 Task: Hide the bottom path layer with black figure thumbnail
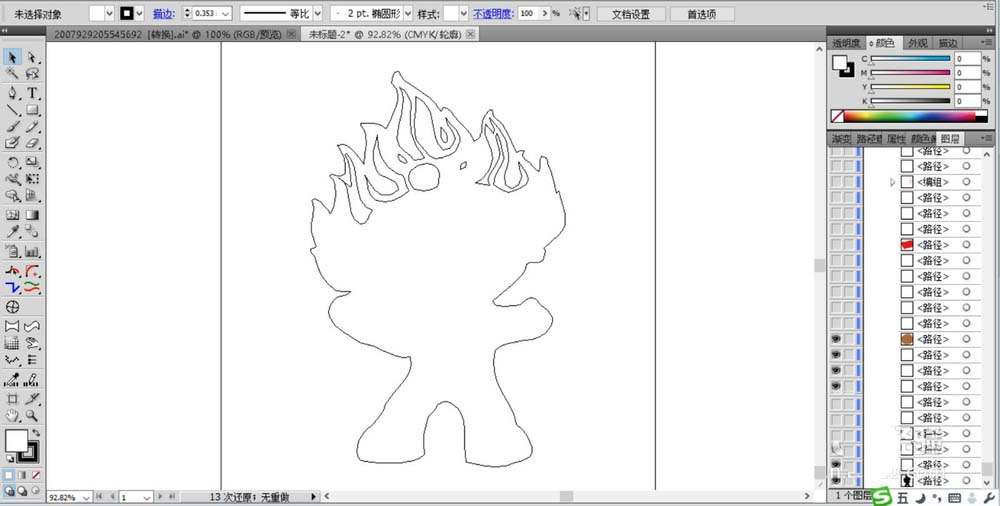[835, 480]
